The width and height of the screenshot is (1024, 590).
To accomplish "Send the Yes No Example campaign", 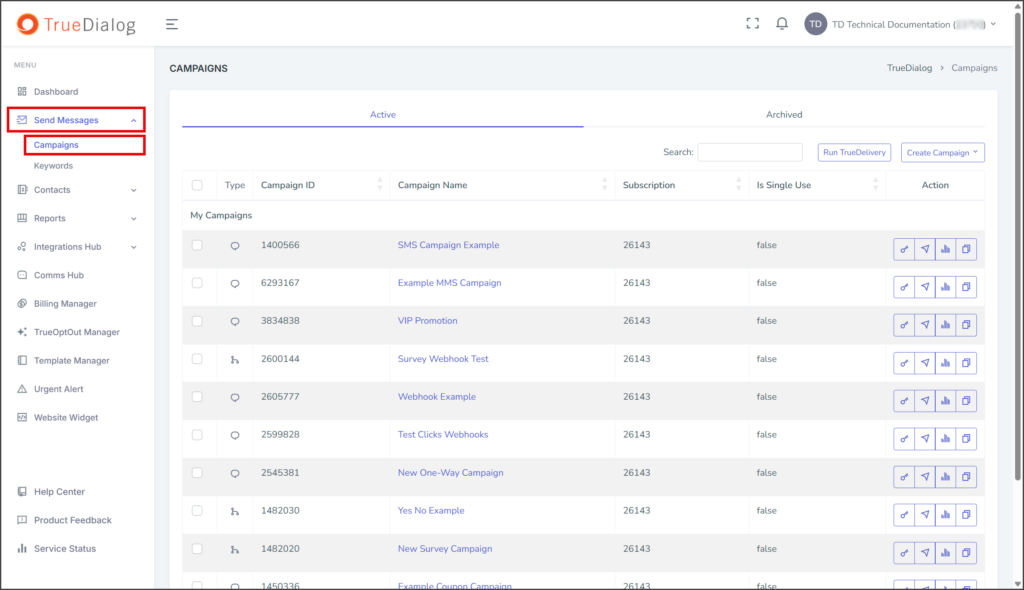I will [925, 514].
